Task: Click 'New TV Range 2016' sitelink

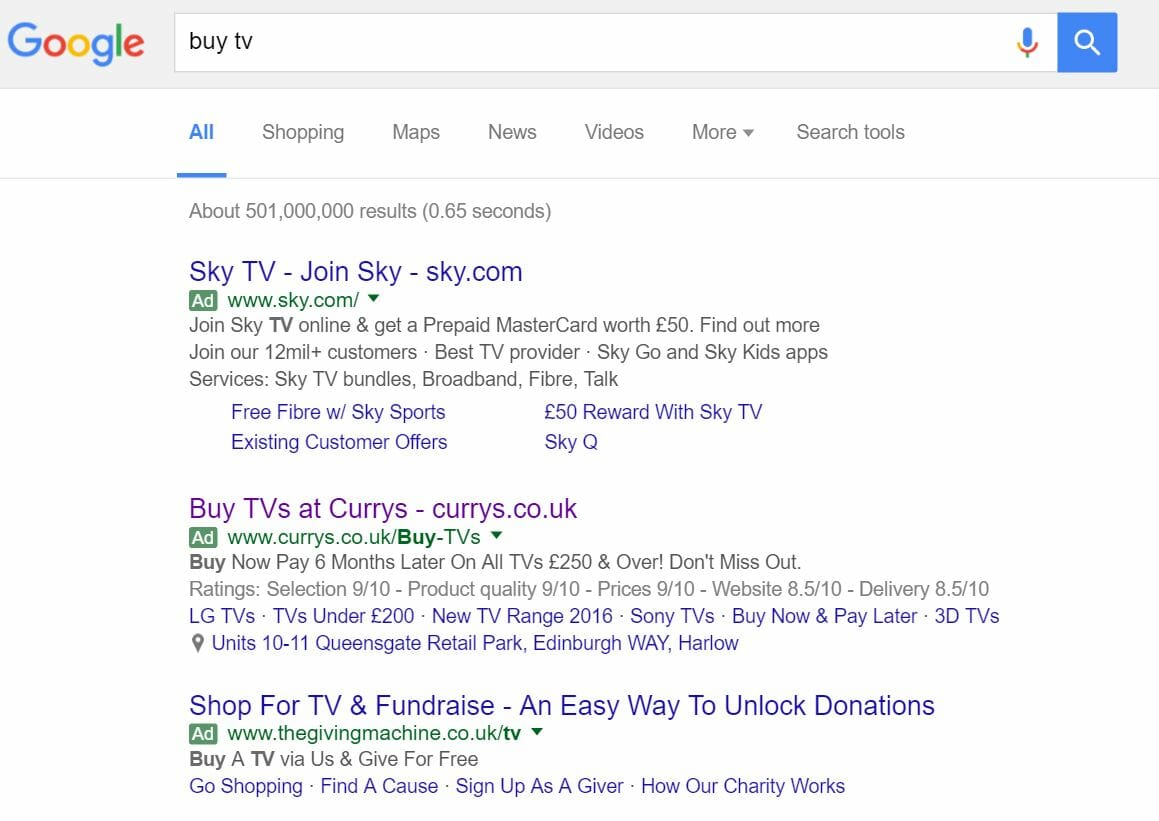Action: pyautogui.click(x=523, y=616)
